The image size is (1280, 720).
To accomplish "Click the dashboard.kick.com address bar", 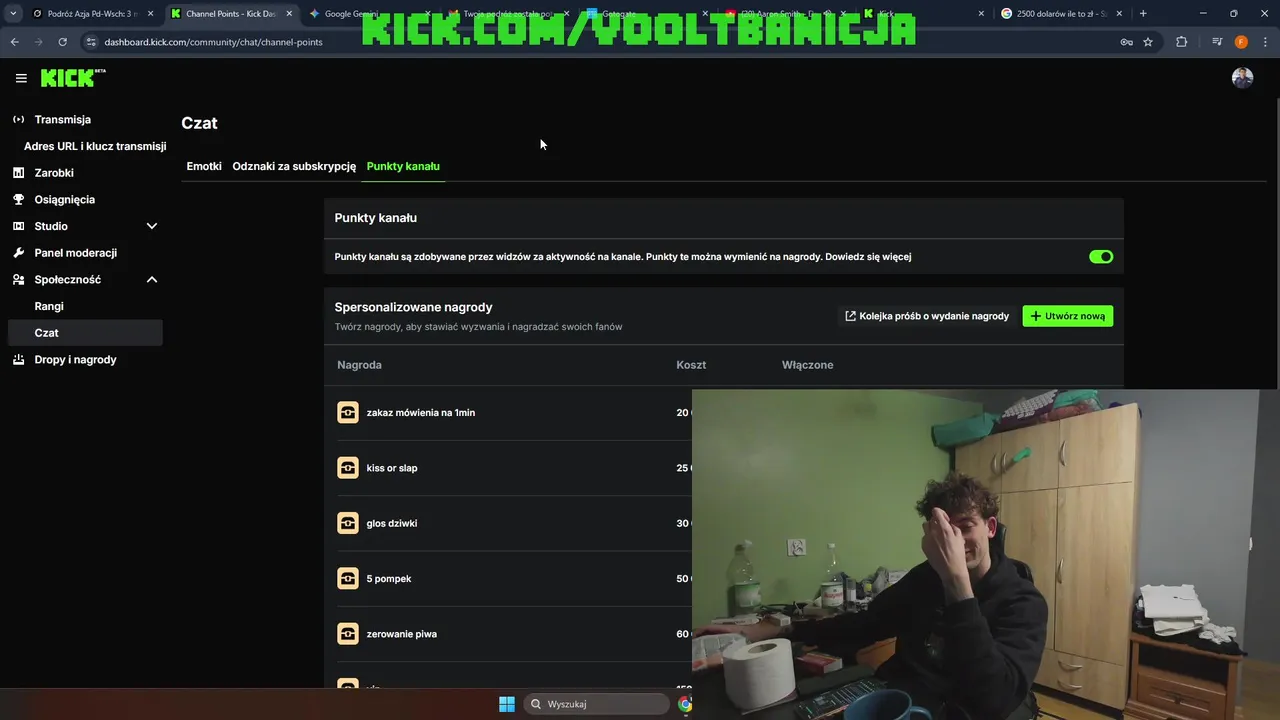I will pyautogui.click(x=600, y=42).
